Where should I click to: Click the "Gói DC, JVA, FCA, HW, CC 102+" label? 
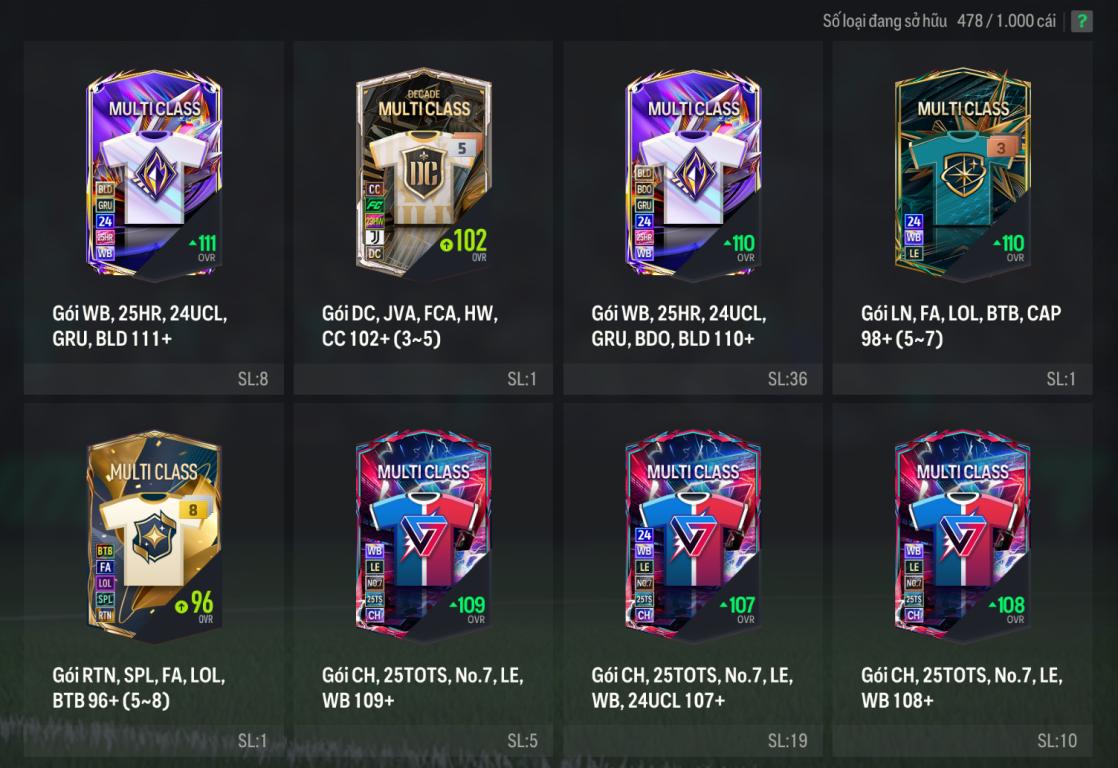(x=410, y=326)
